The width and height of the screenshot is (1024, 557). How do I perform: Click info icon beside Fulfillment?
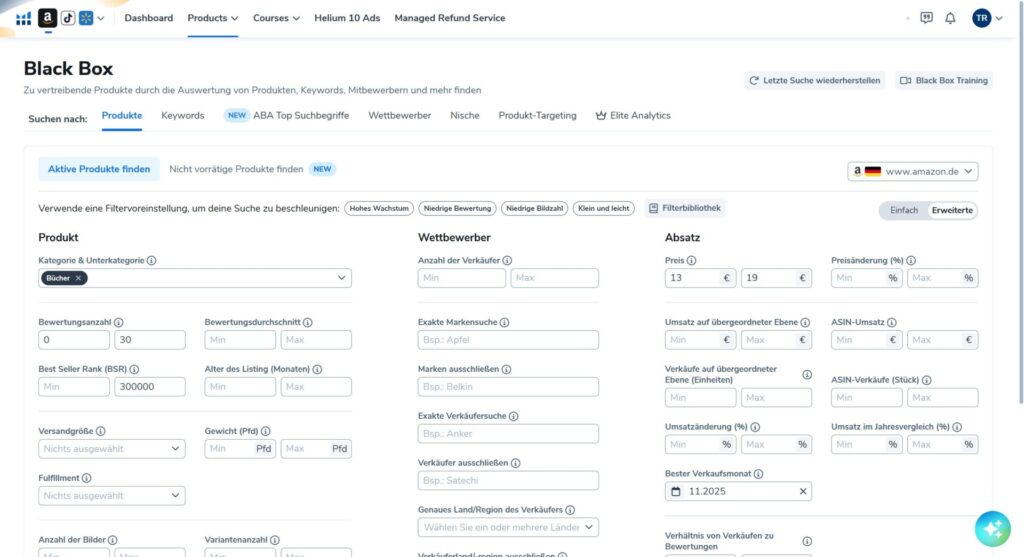pyautogui.click(x=86, y=479)
